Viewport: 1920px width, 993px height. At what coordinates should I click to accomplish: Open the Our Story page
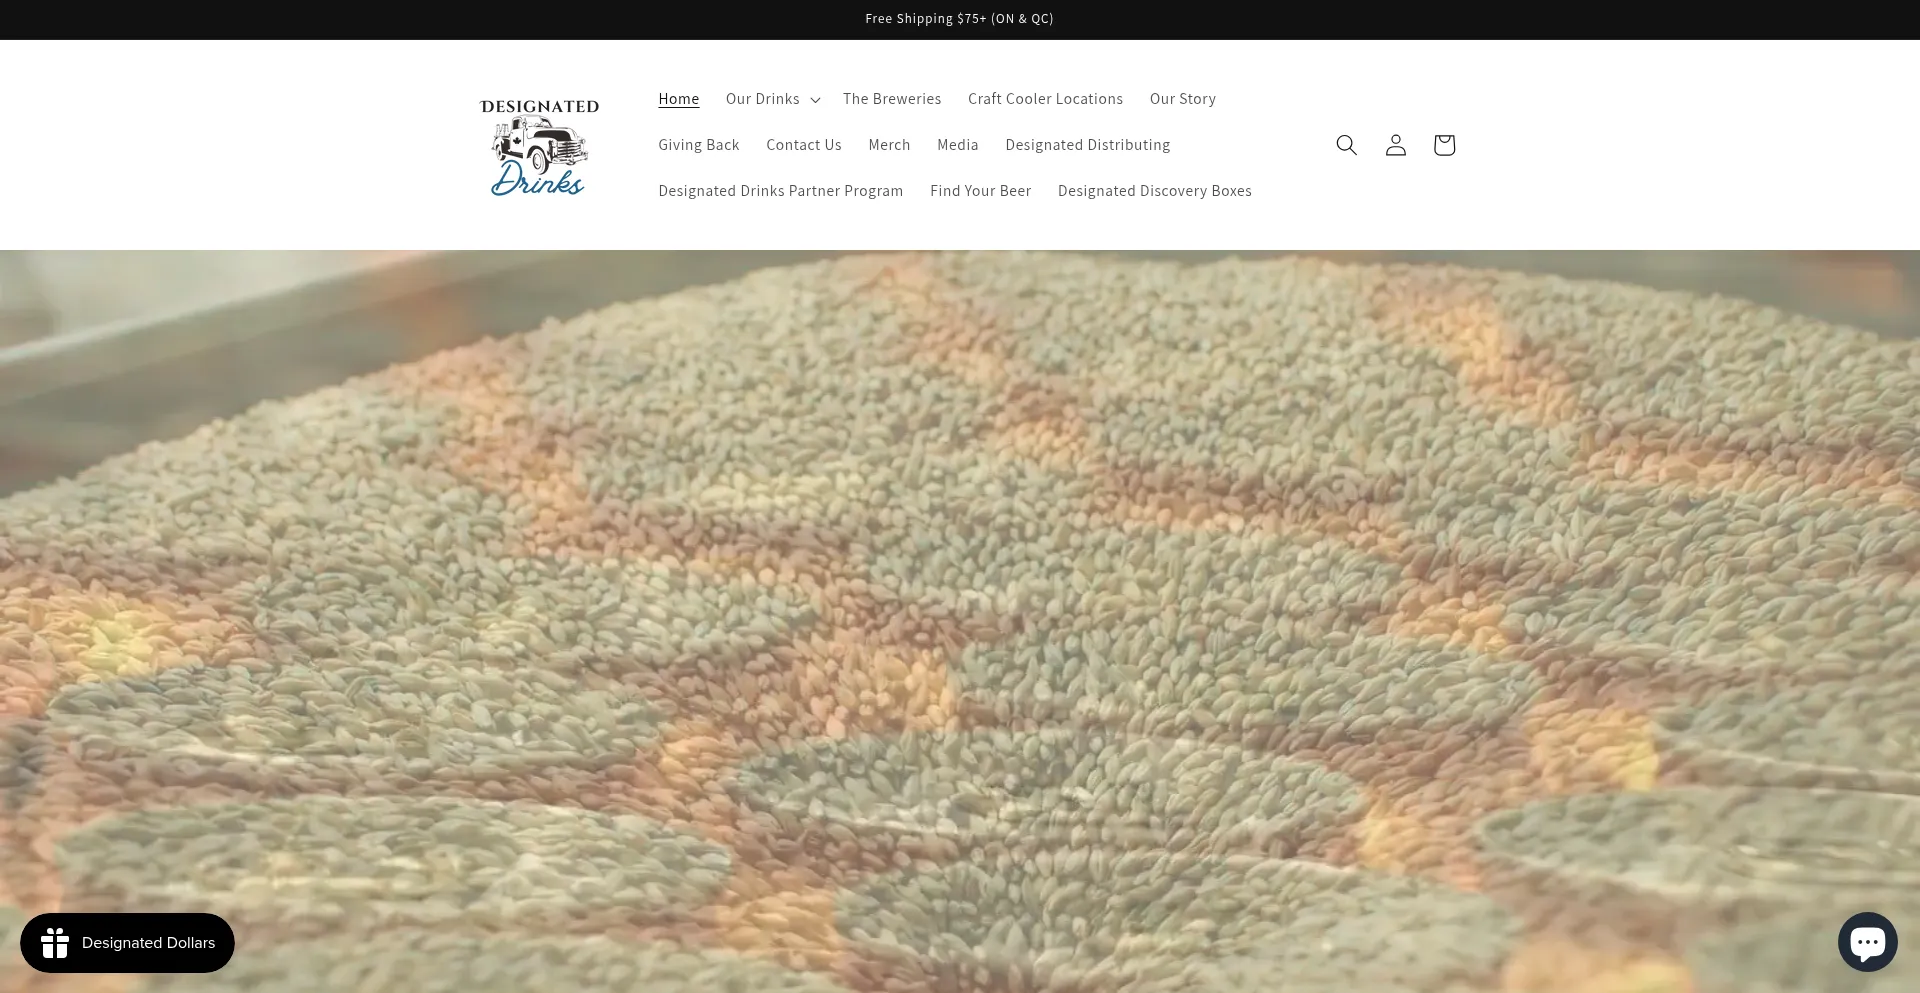(x=1183, y=99)
